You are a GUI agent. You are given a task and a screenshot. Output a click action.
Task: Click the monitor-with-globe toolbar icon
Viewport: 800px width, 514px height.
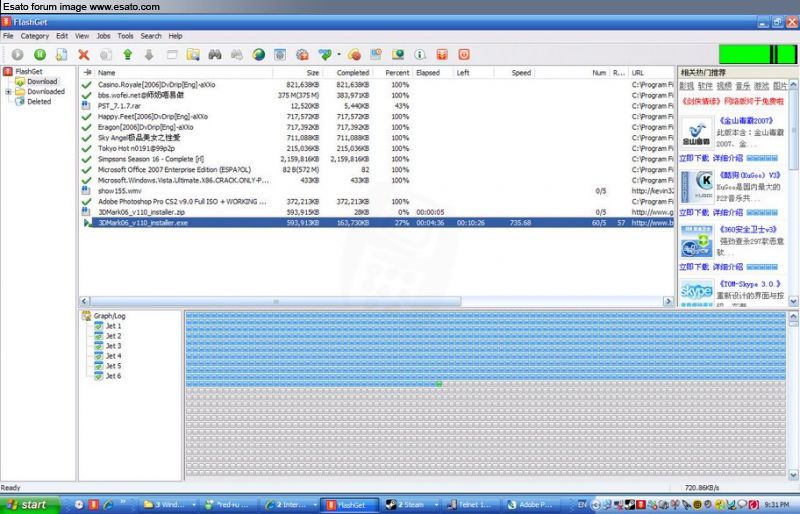[x=398, y=54]
